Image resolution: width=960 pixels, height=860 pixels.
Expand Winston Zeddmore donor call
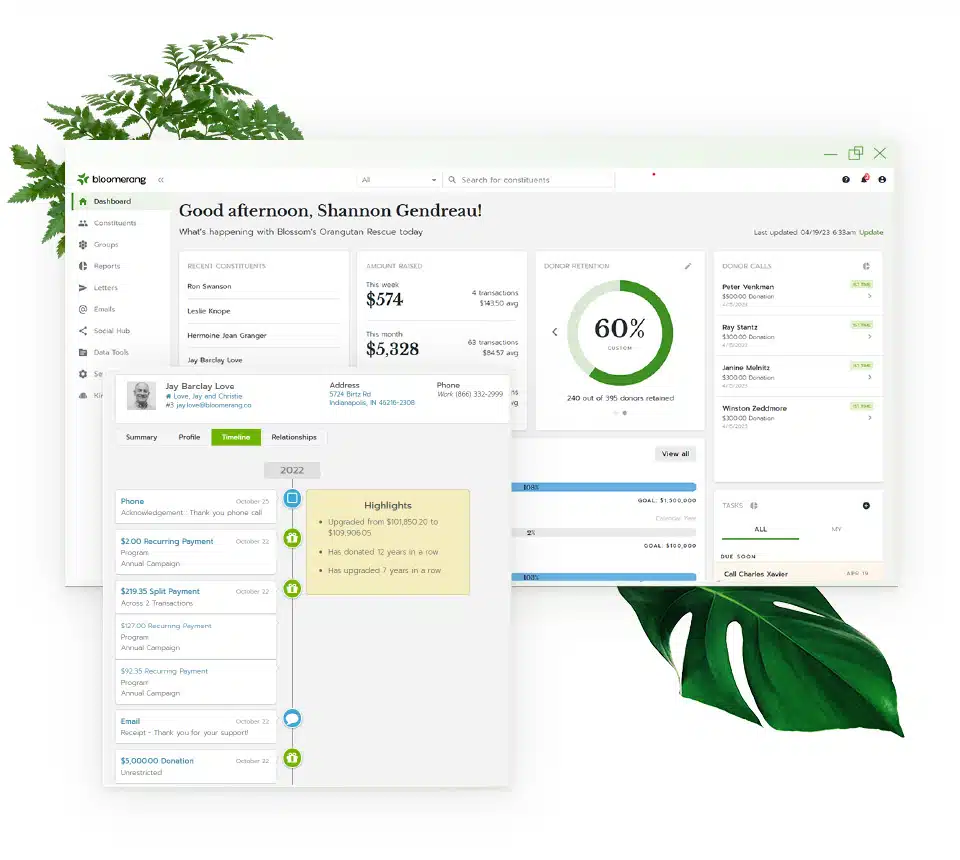(x=869, y=418)
